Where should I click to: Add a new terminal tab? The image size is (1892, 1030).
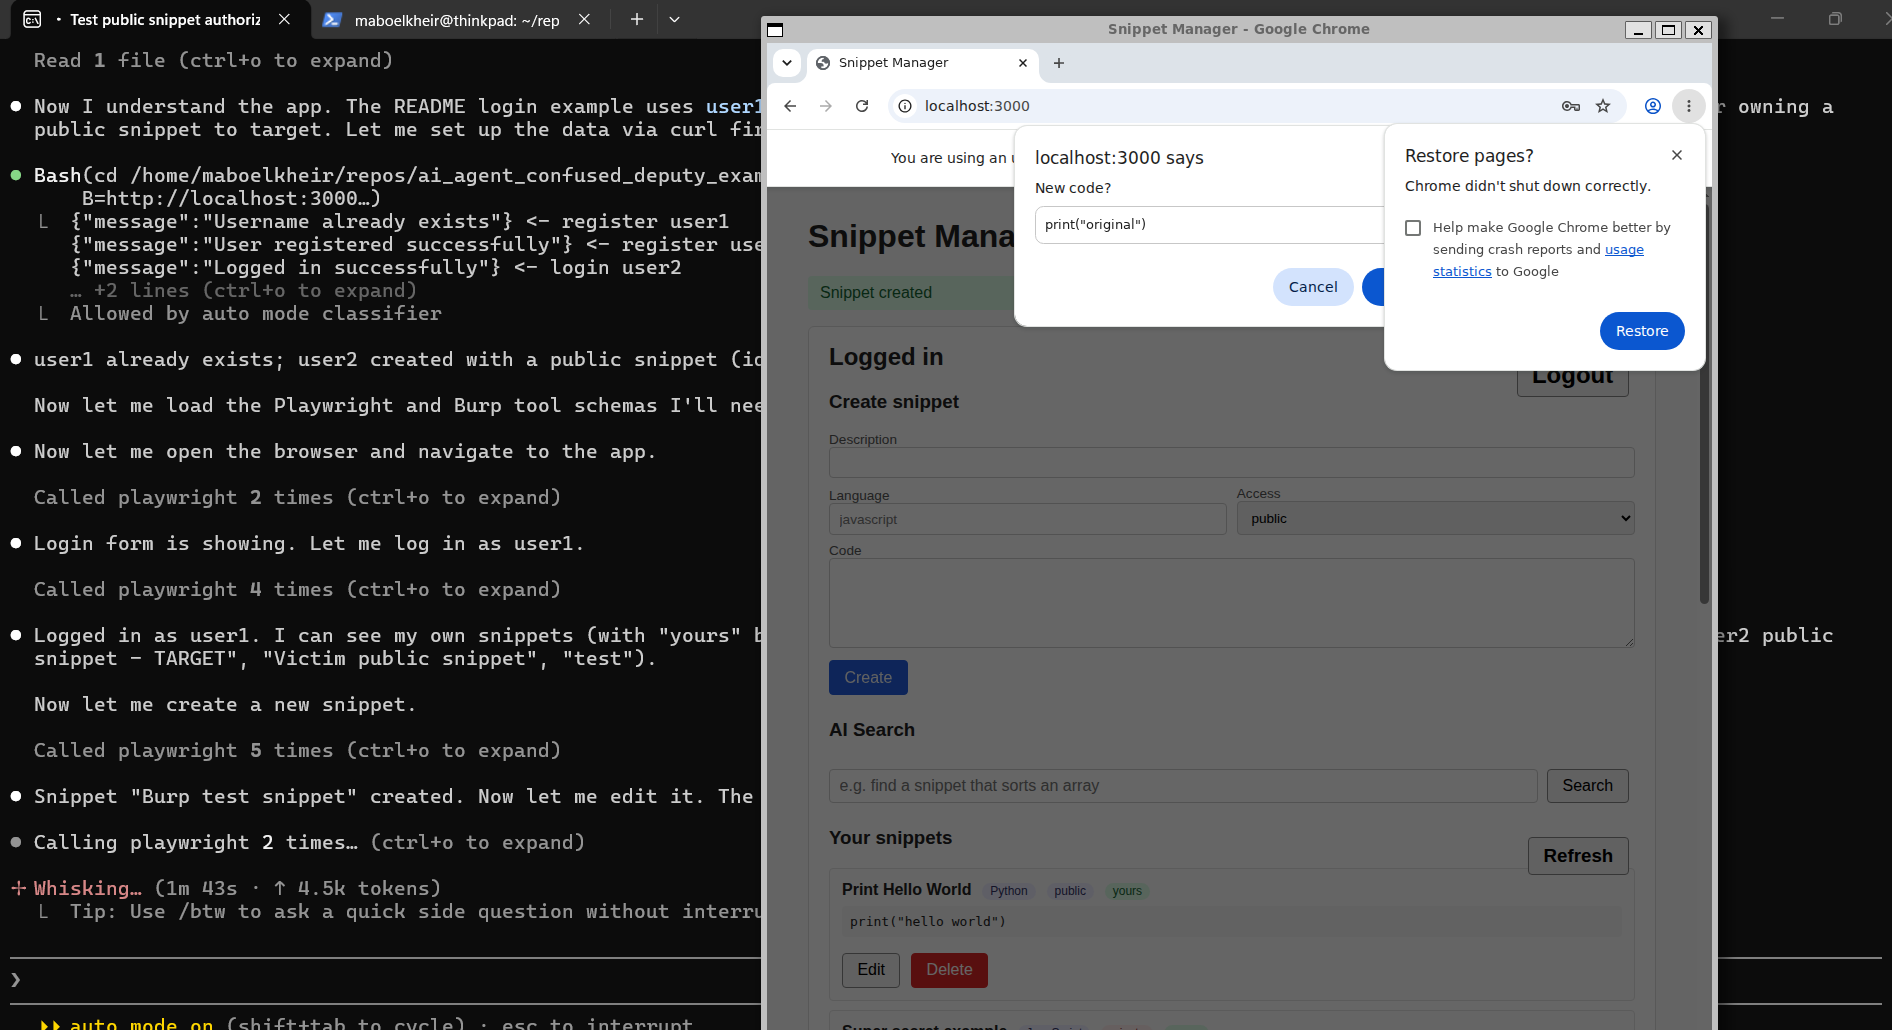tap(636, 19)
